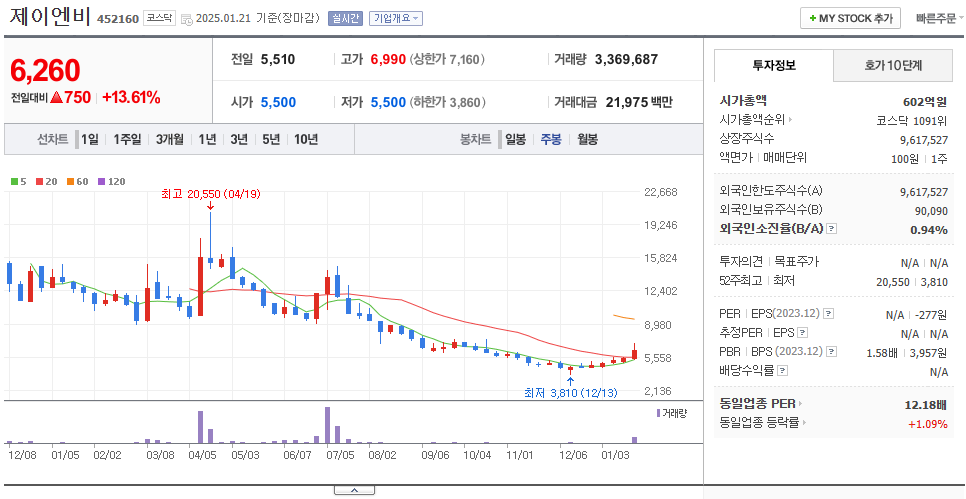Click the stock code 452160
Screen dimensions: 966x499
[x=118, y=18]
